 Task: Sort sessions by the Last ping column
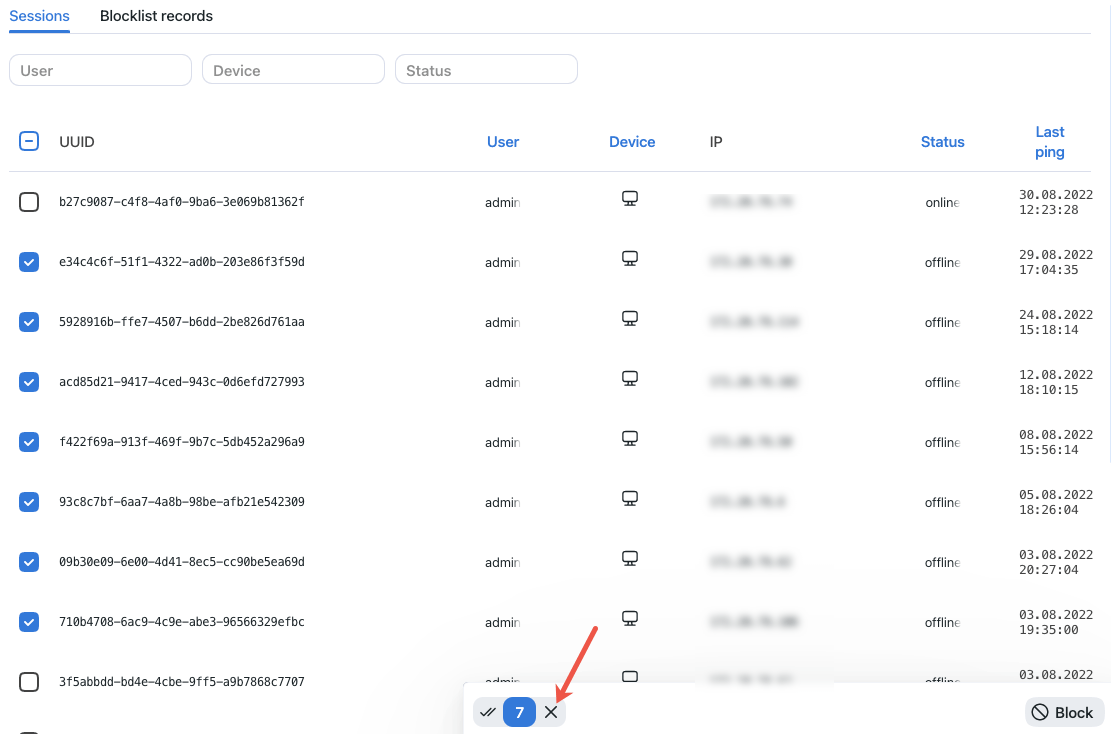[x=1050, y=141]
